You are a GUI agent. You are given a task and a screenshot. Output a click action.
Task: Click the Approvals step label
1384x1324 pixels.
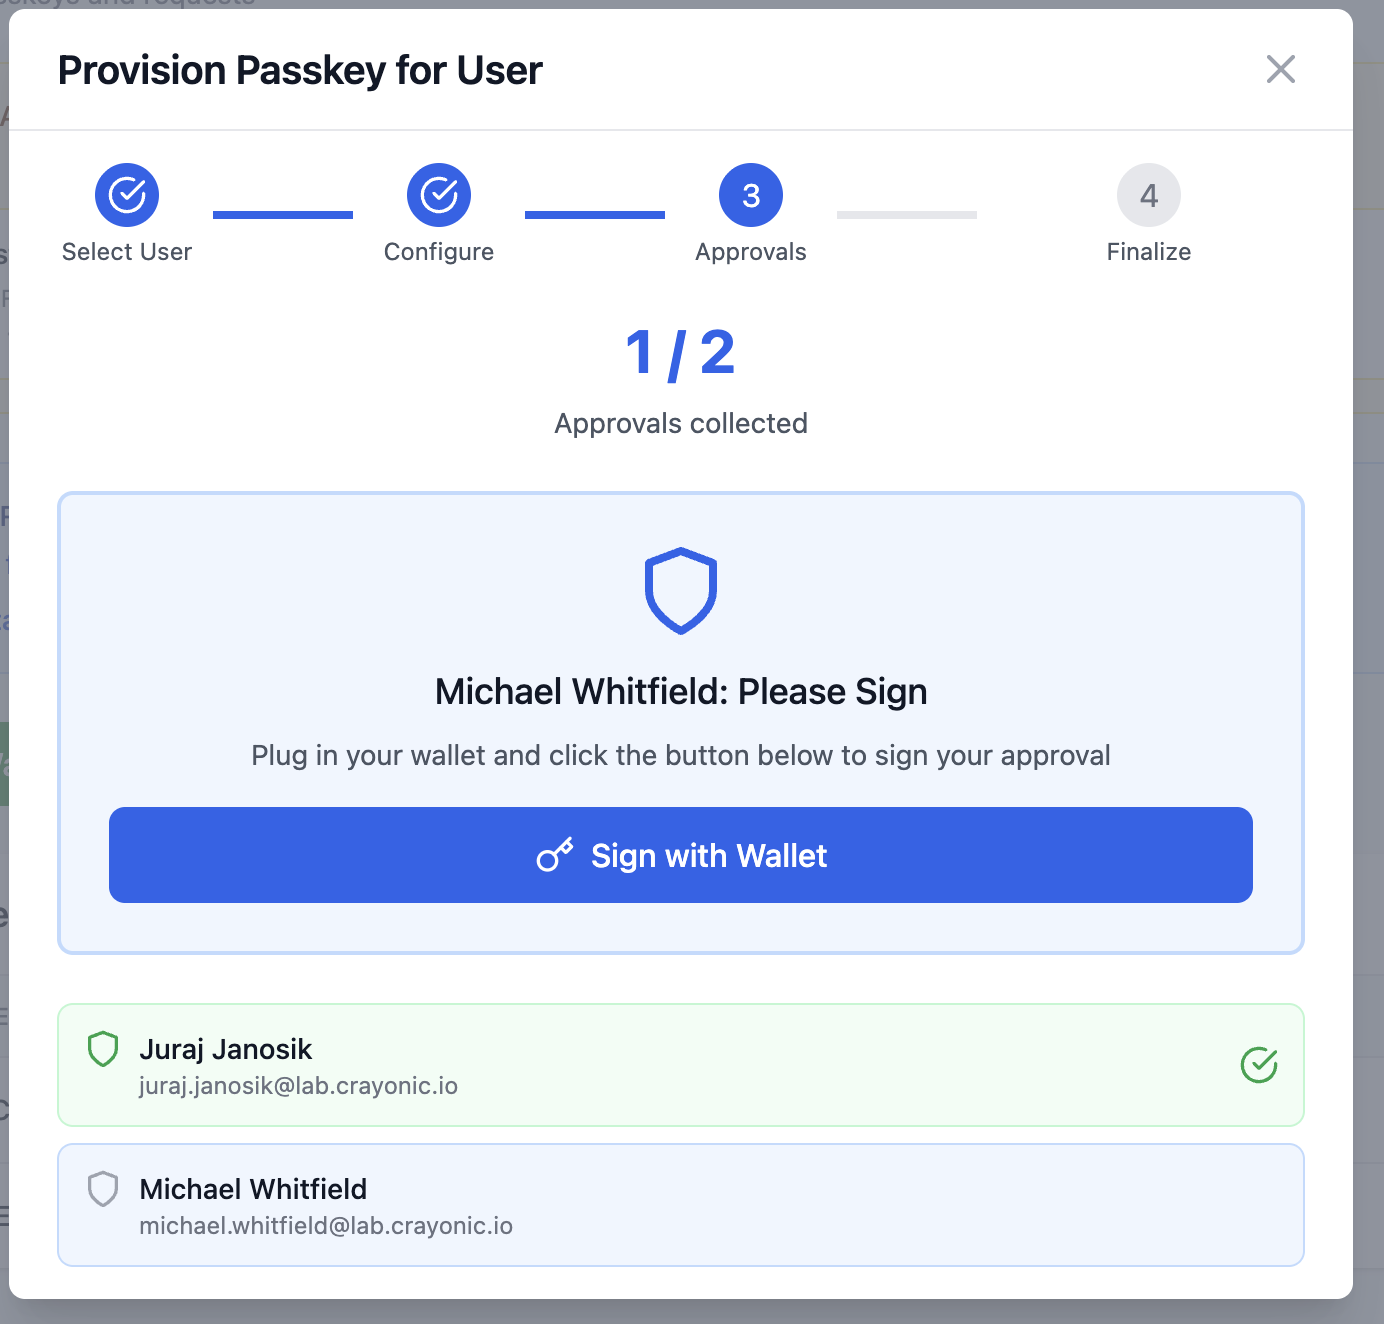click(751, 252)
